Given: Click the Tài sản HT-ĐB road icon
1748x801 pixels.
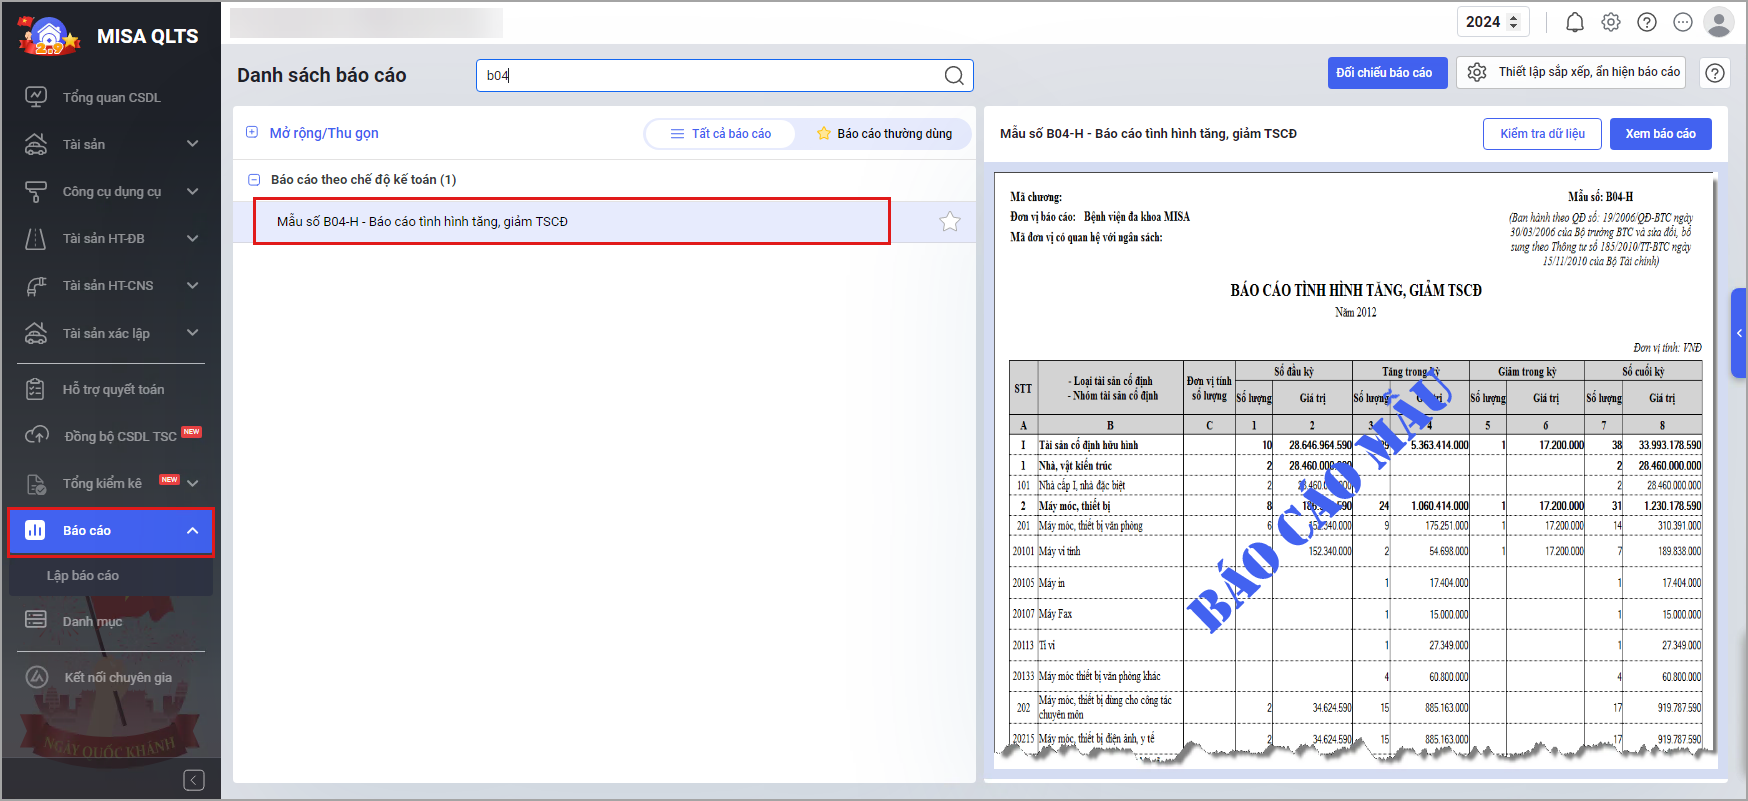Looking at the screenshot, I should pyautogui.click(x=36, y=238).
